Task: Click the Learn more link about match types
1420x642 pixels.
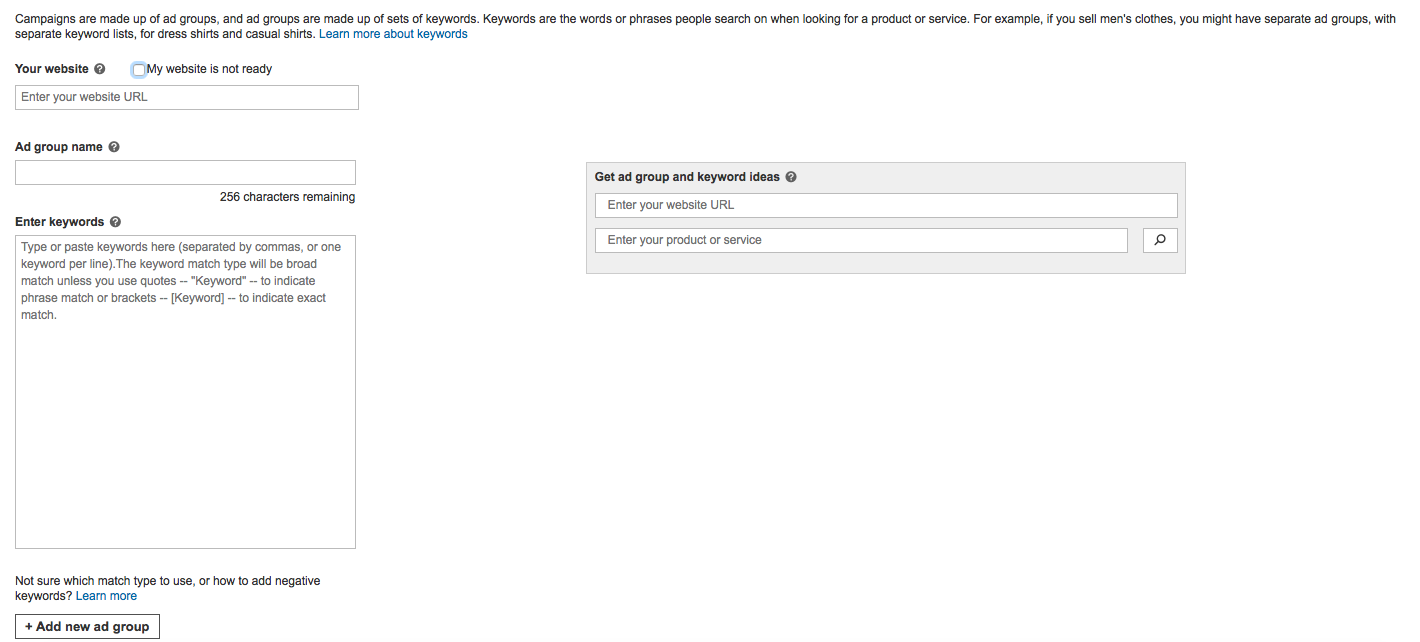Action: tap(106, 596)
